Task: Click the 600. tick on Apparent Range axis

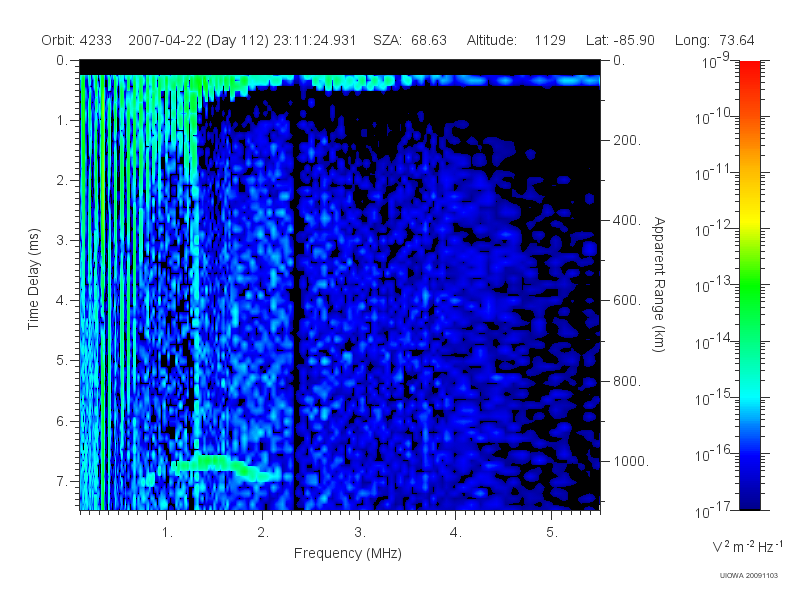Action: pyautogui.click(x=627, y=301)
